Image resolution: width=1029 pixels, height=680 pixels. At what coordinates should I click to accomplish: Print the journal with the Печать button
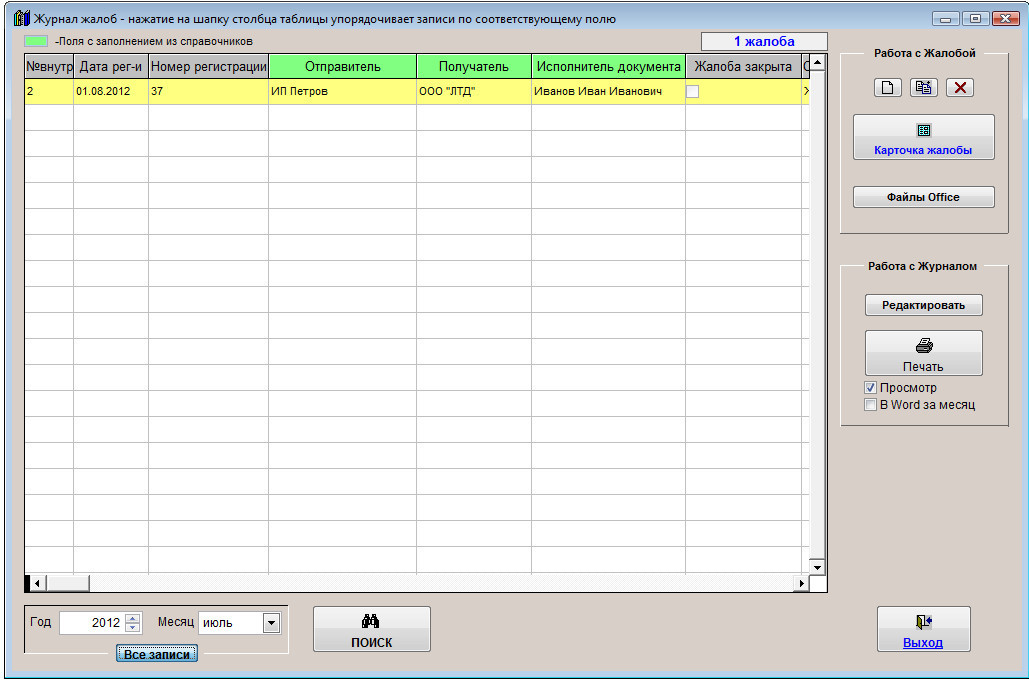point(923,353)
